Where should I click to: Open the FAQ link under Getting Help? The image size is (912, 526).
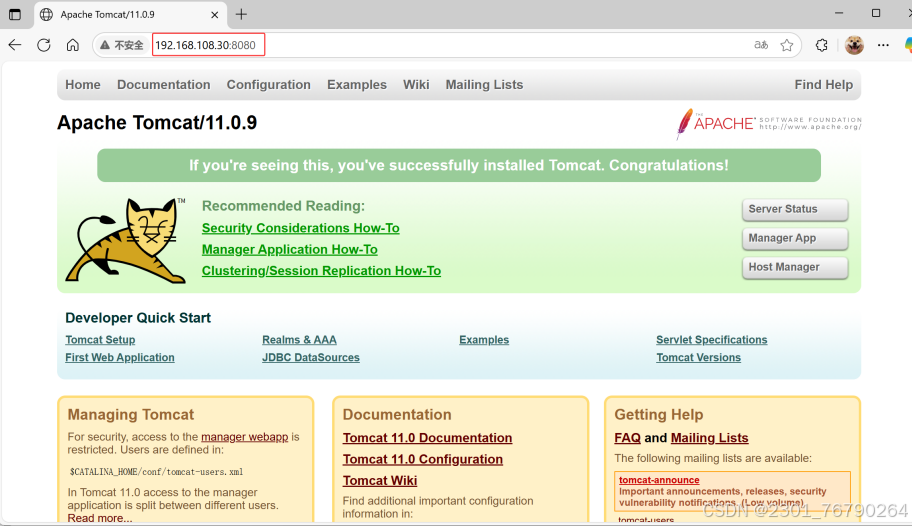click(628, 438)
